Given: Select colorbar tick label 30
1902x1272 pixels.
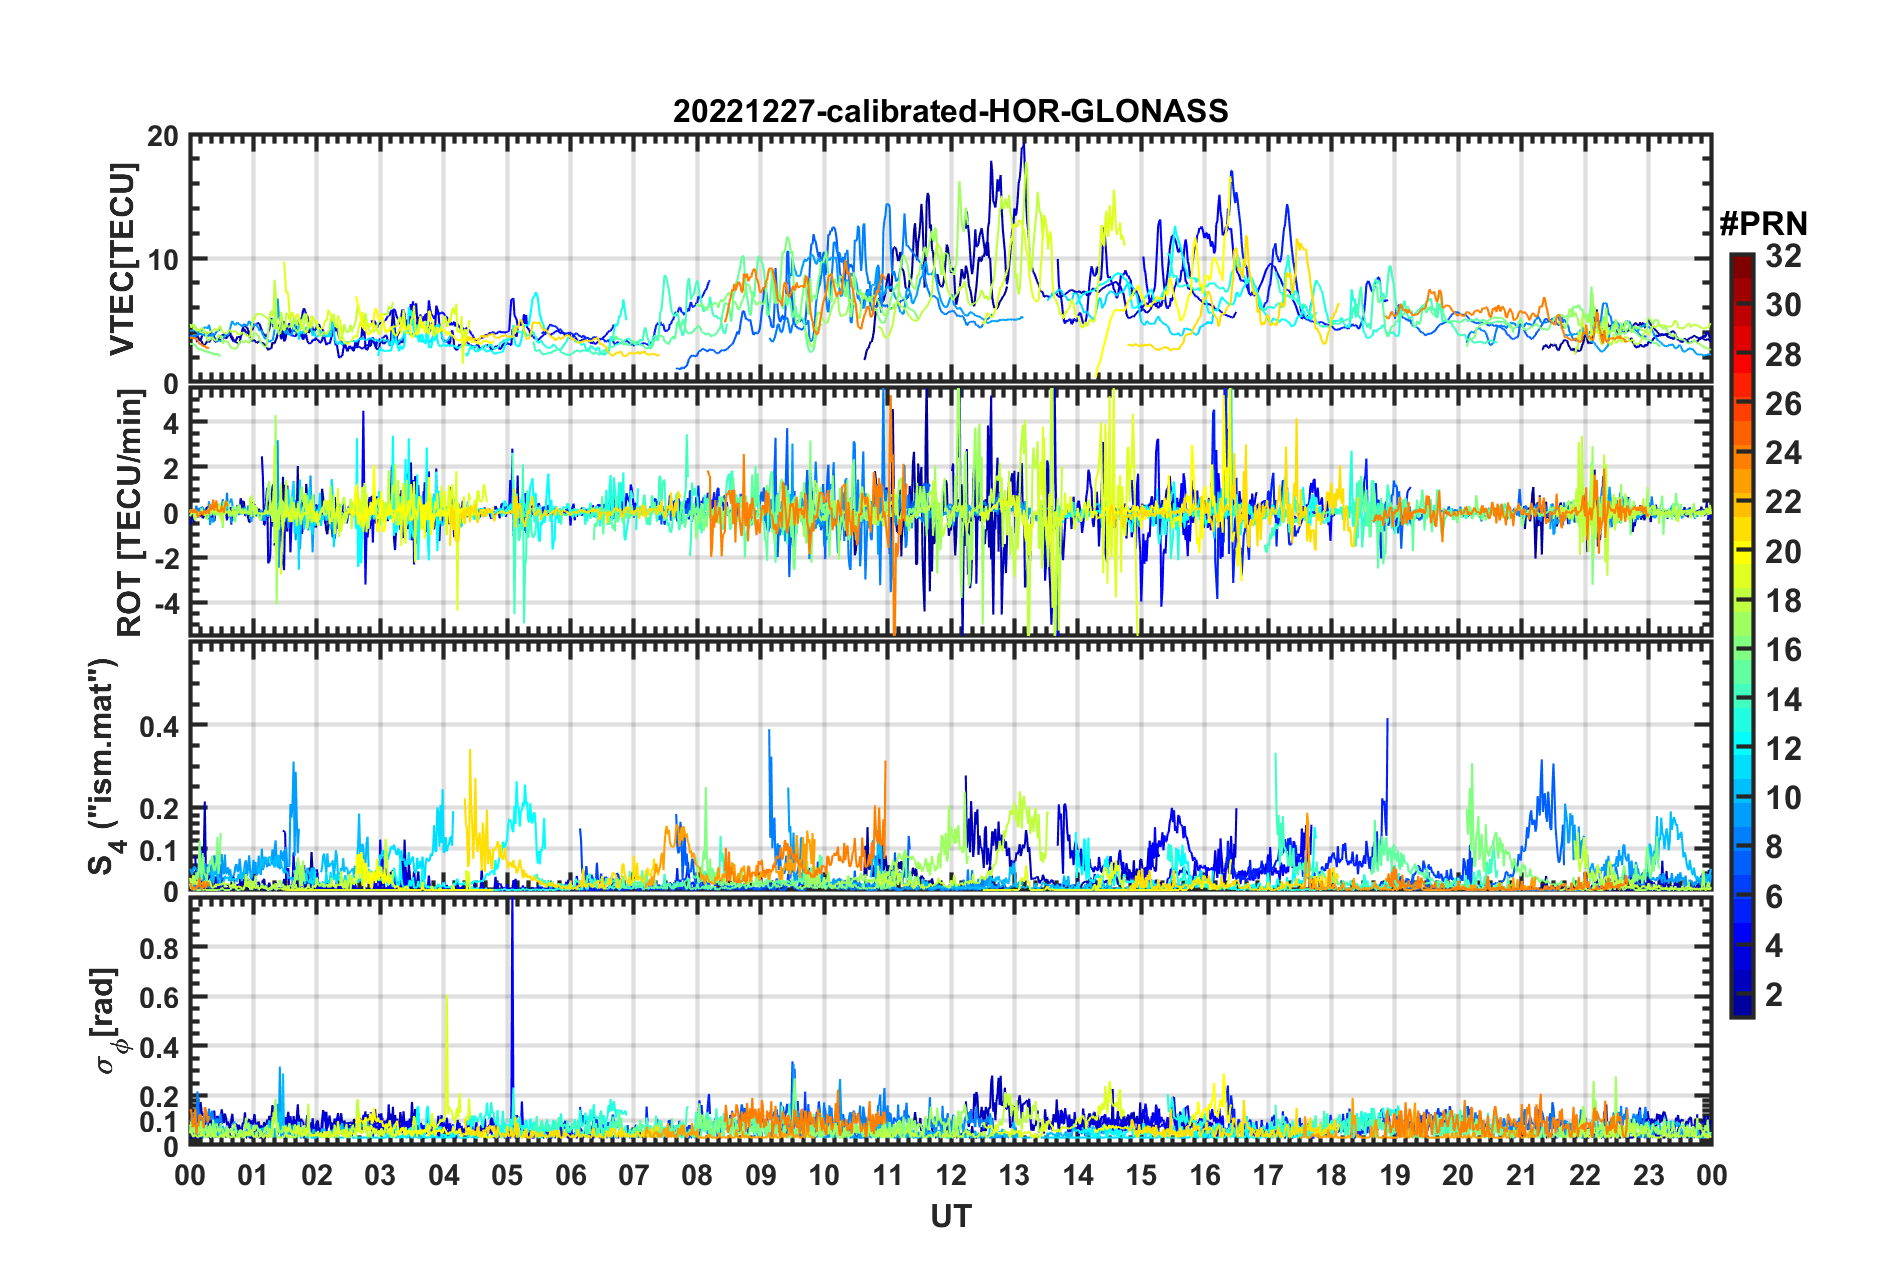Looking at the screenshot, I should tap(1783, 305).
